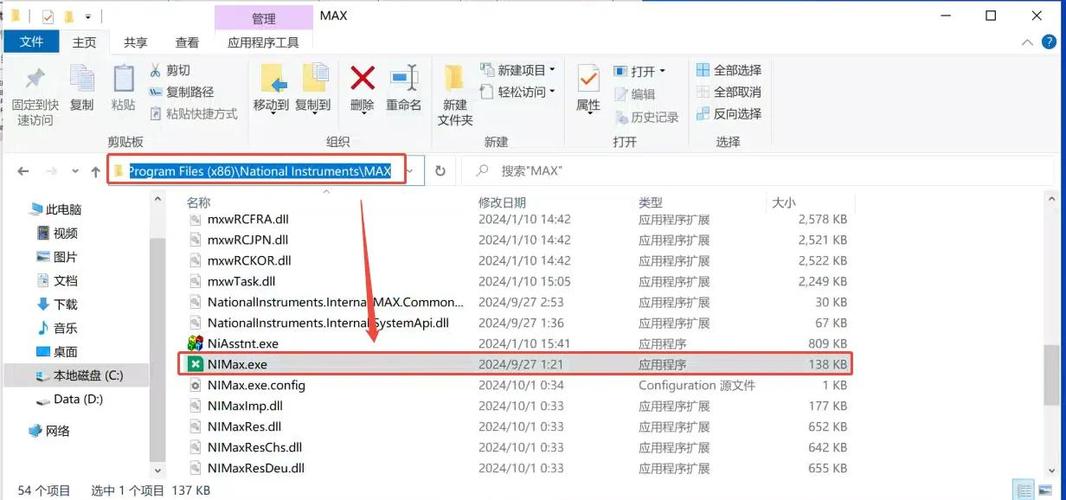Open the quick access toolbar customize dropdown
Image resolution: width=1066 pixels, height=500 pixels.
point(88,16)
